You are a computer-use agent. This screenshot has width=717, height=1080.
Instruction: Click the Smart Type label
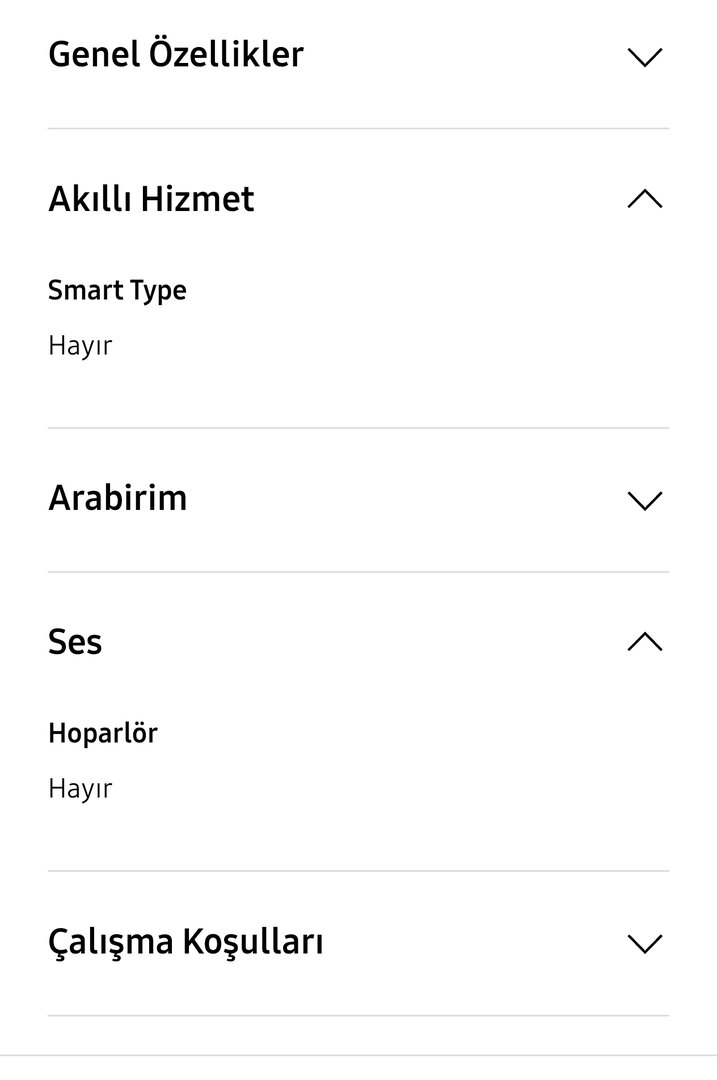point(117,291)
